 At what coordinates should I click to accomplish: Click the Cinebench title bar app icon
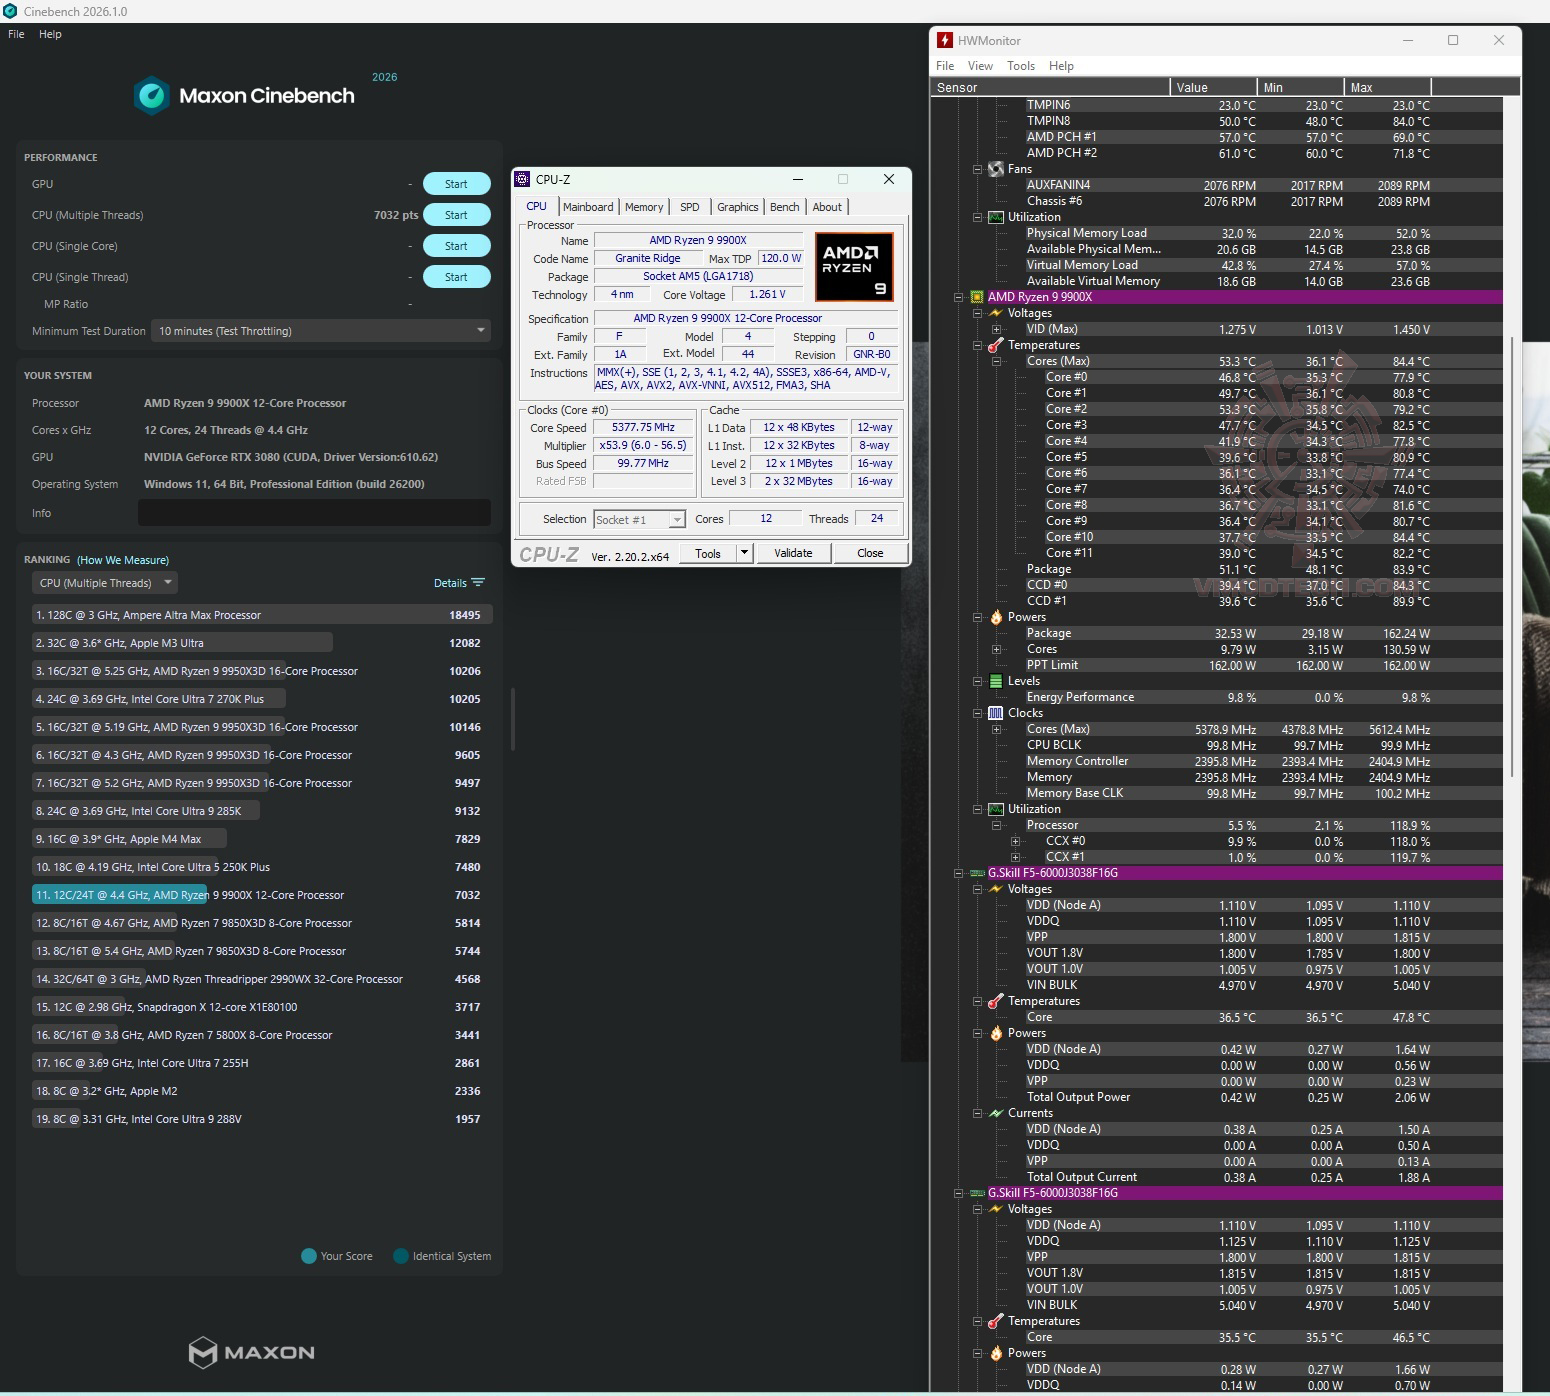(x=10, y=11)
